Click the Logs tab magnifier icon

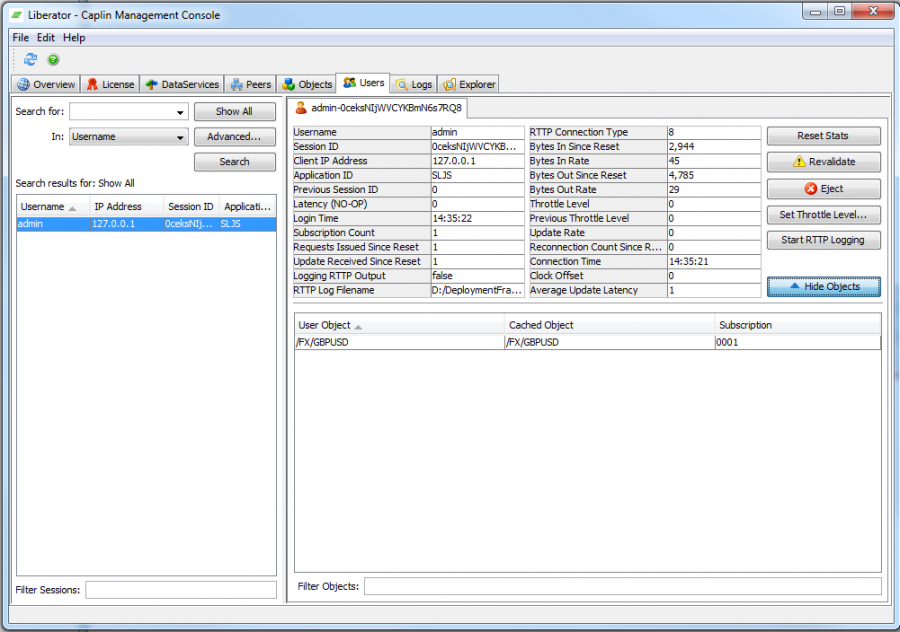(x=402, y=84)
